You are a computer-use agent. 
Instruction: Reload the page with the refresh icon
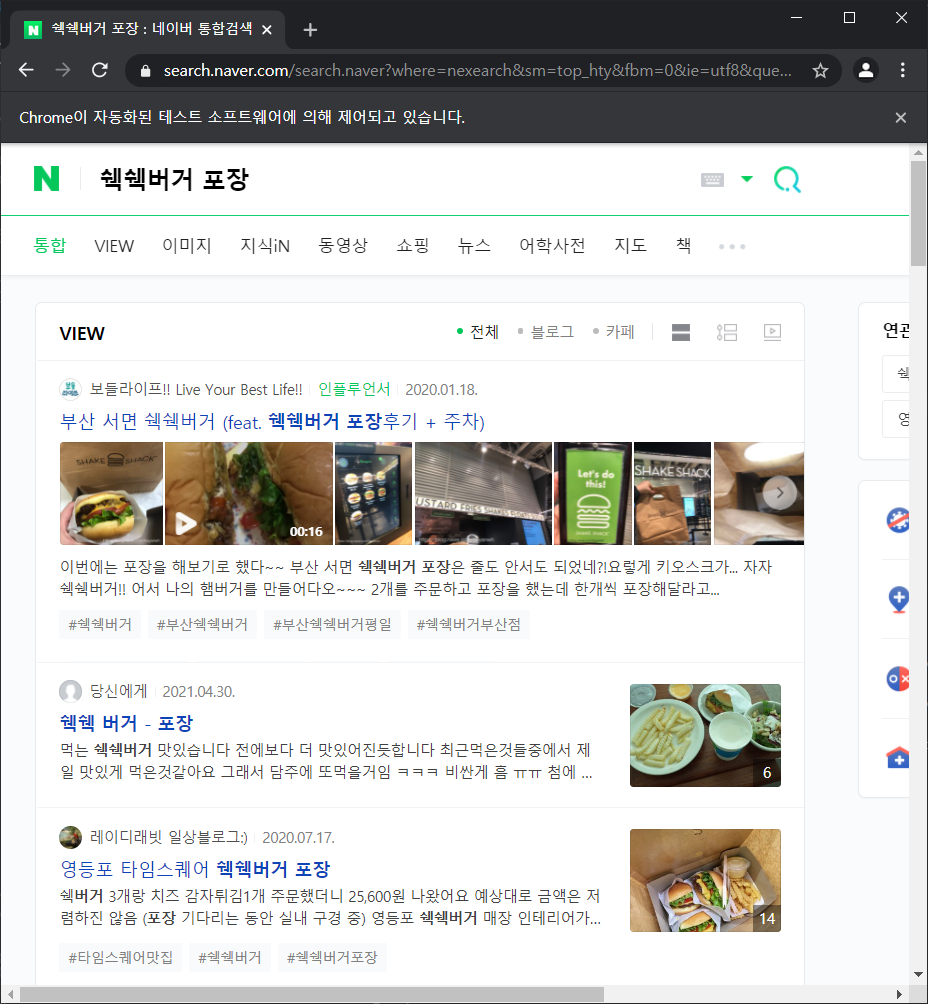(100, 70)
